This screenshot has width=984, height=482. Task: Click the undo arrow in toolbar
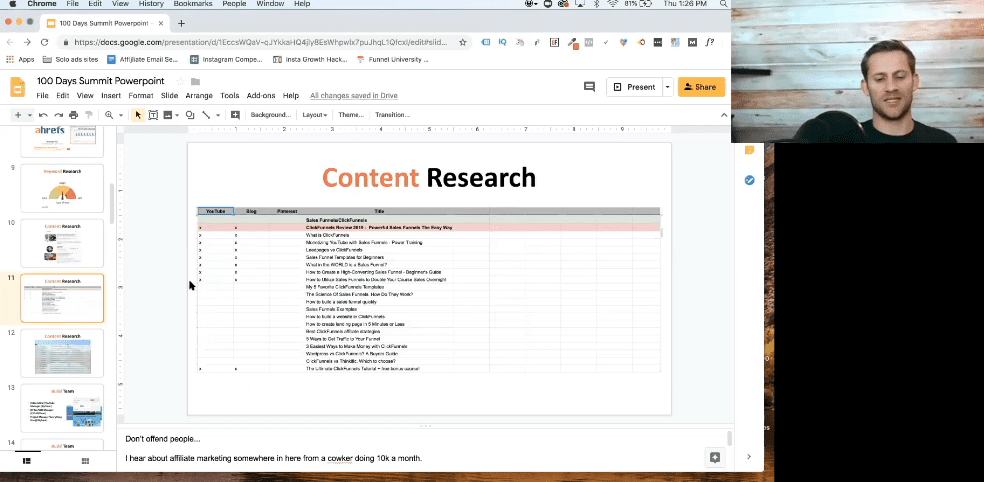click(x=43, y=115)
